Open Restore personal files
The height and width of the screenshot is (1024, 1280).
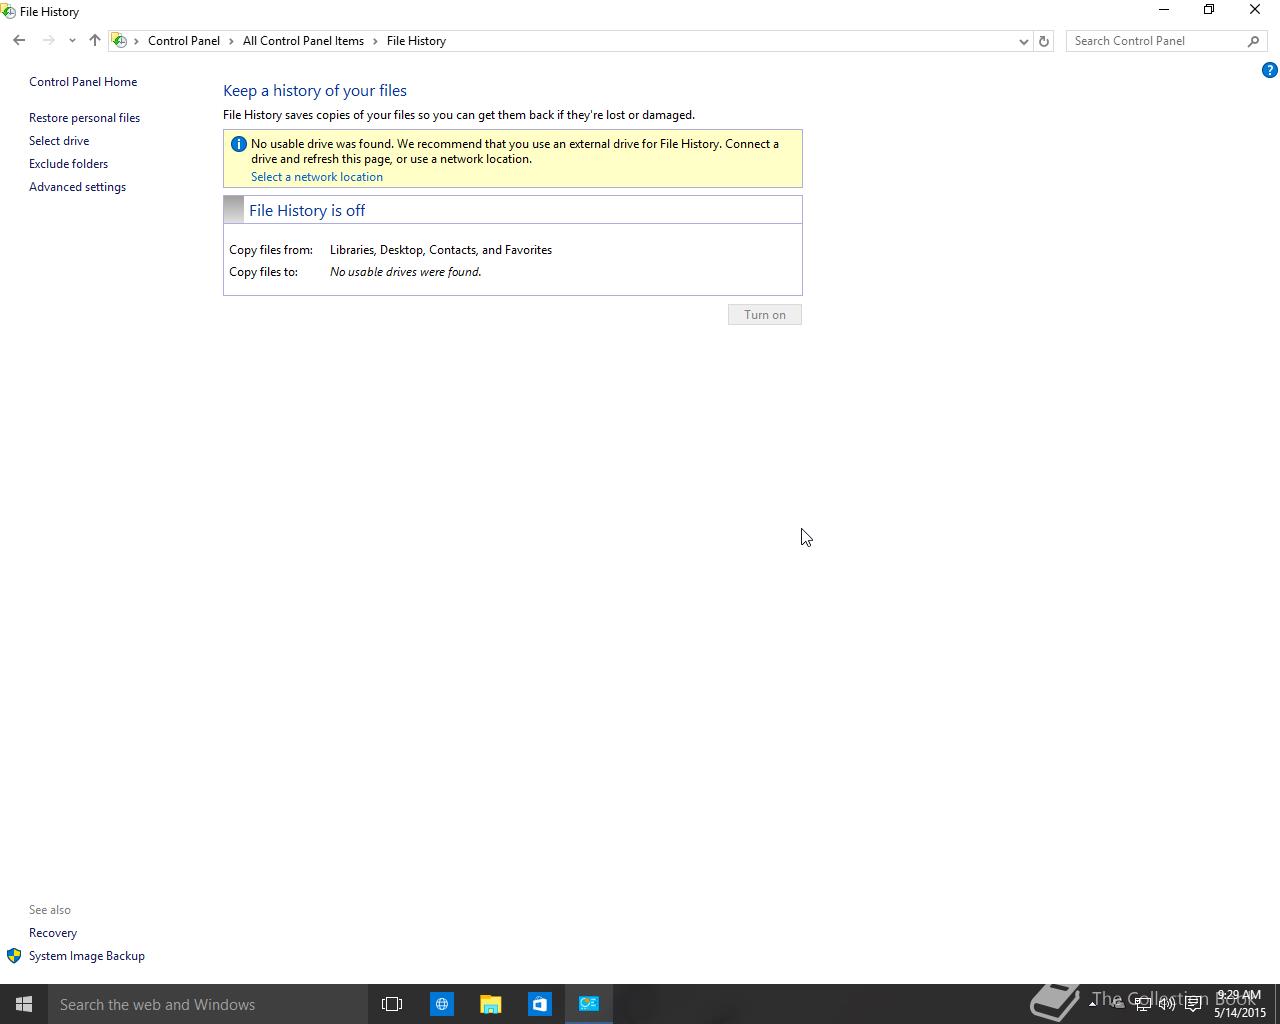point(84,118)
